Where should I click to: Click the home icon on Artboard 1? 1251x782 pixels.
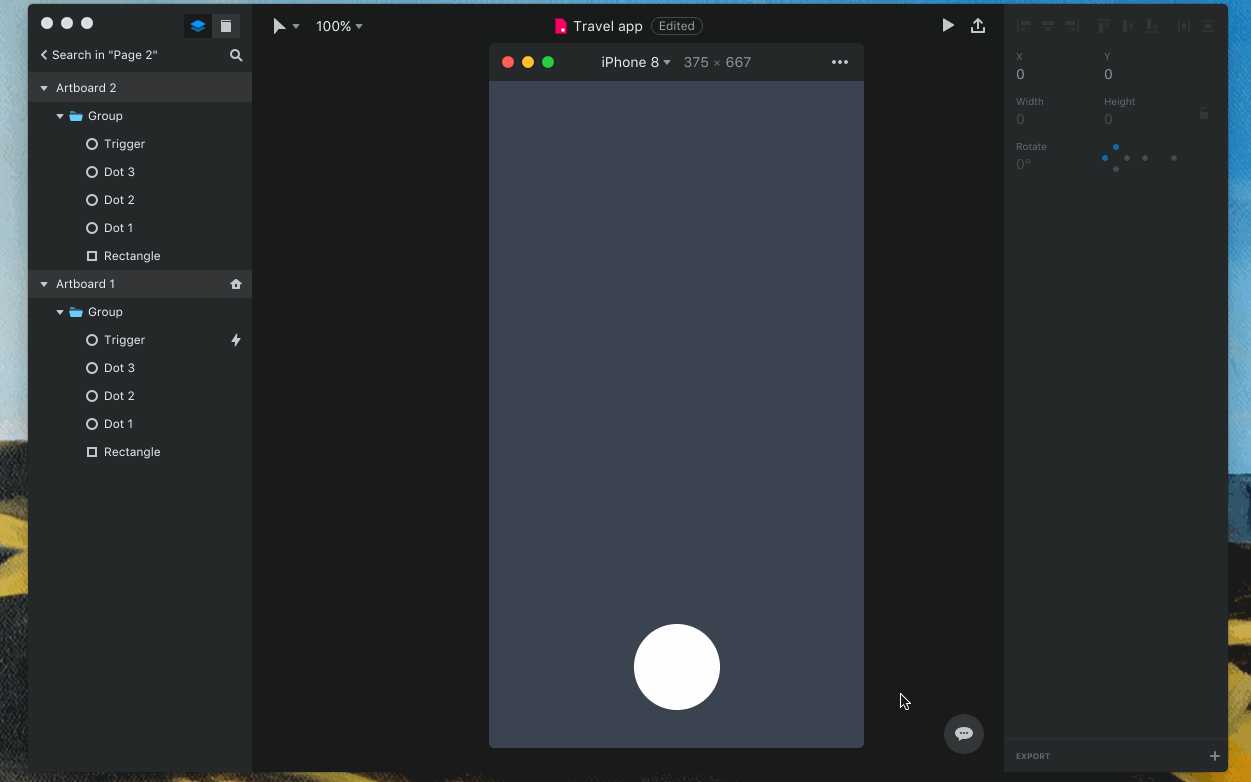click(236, 284)
